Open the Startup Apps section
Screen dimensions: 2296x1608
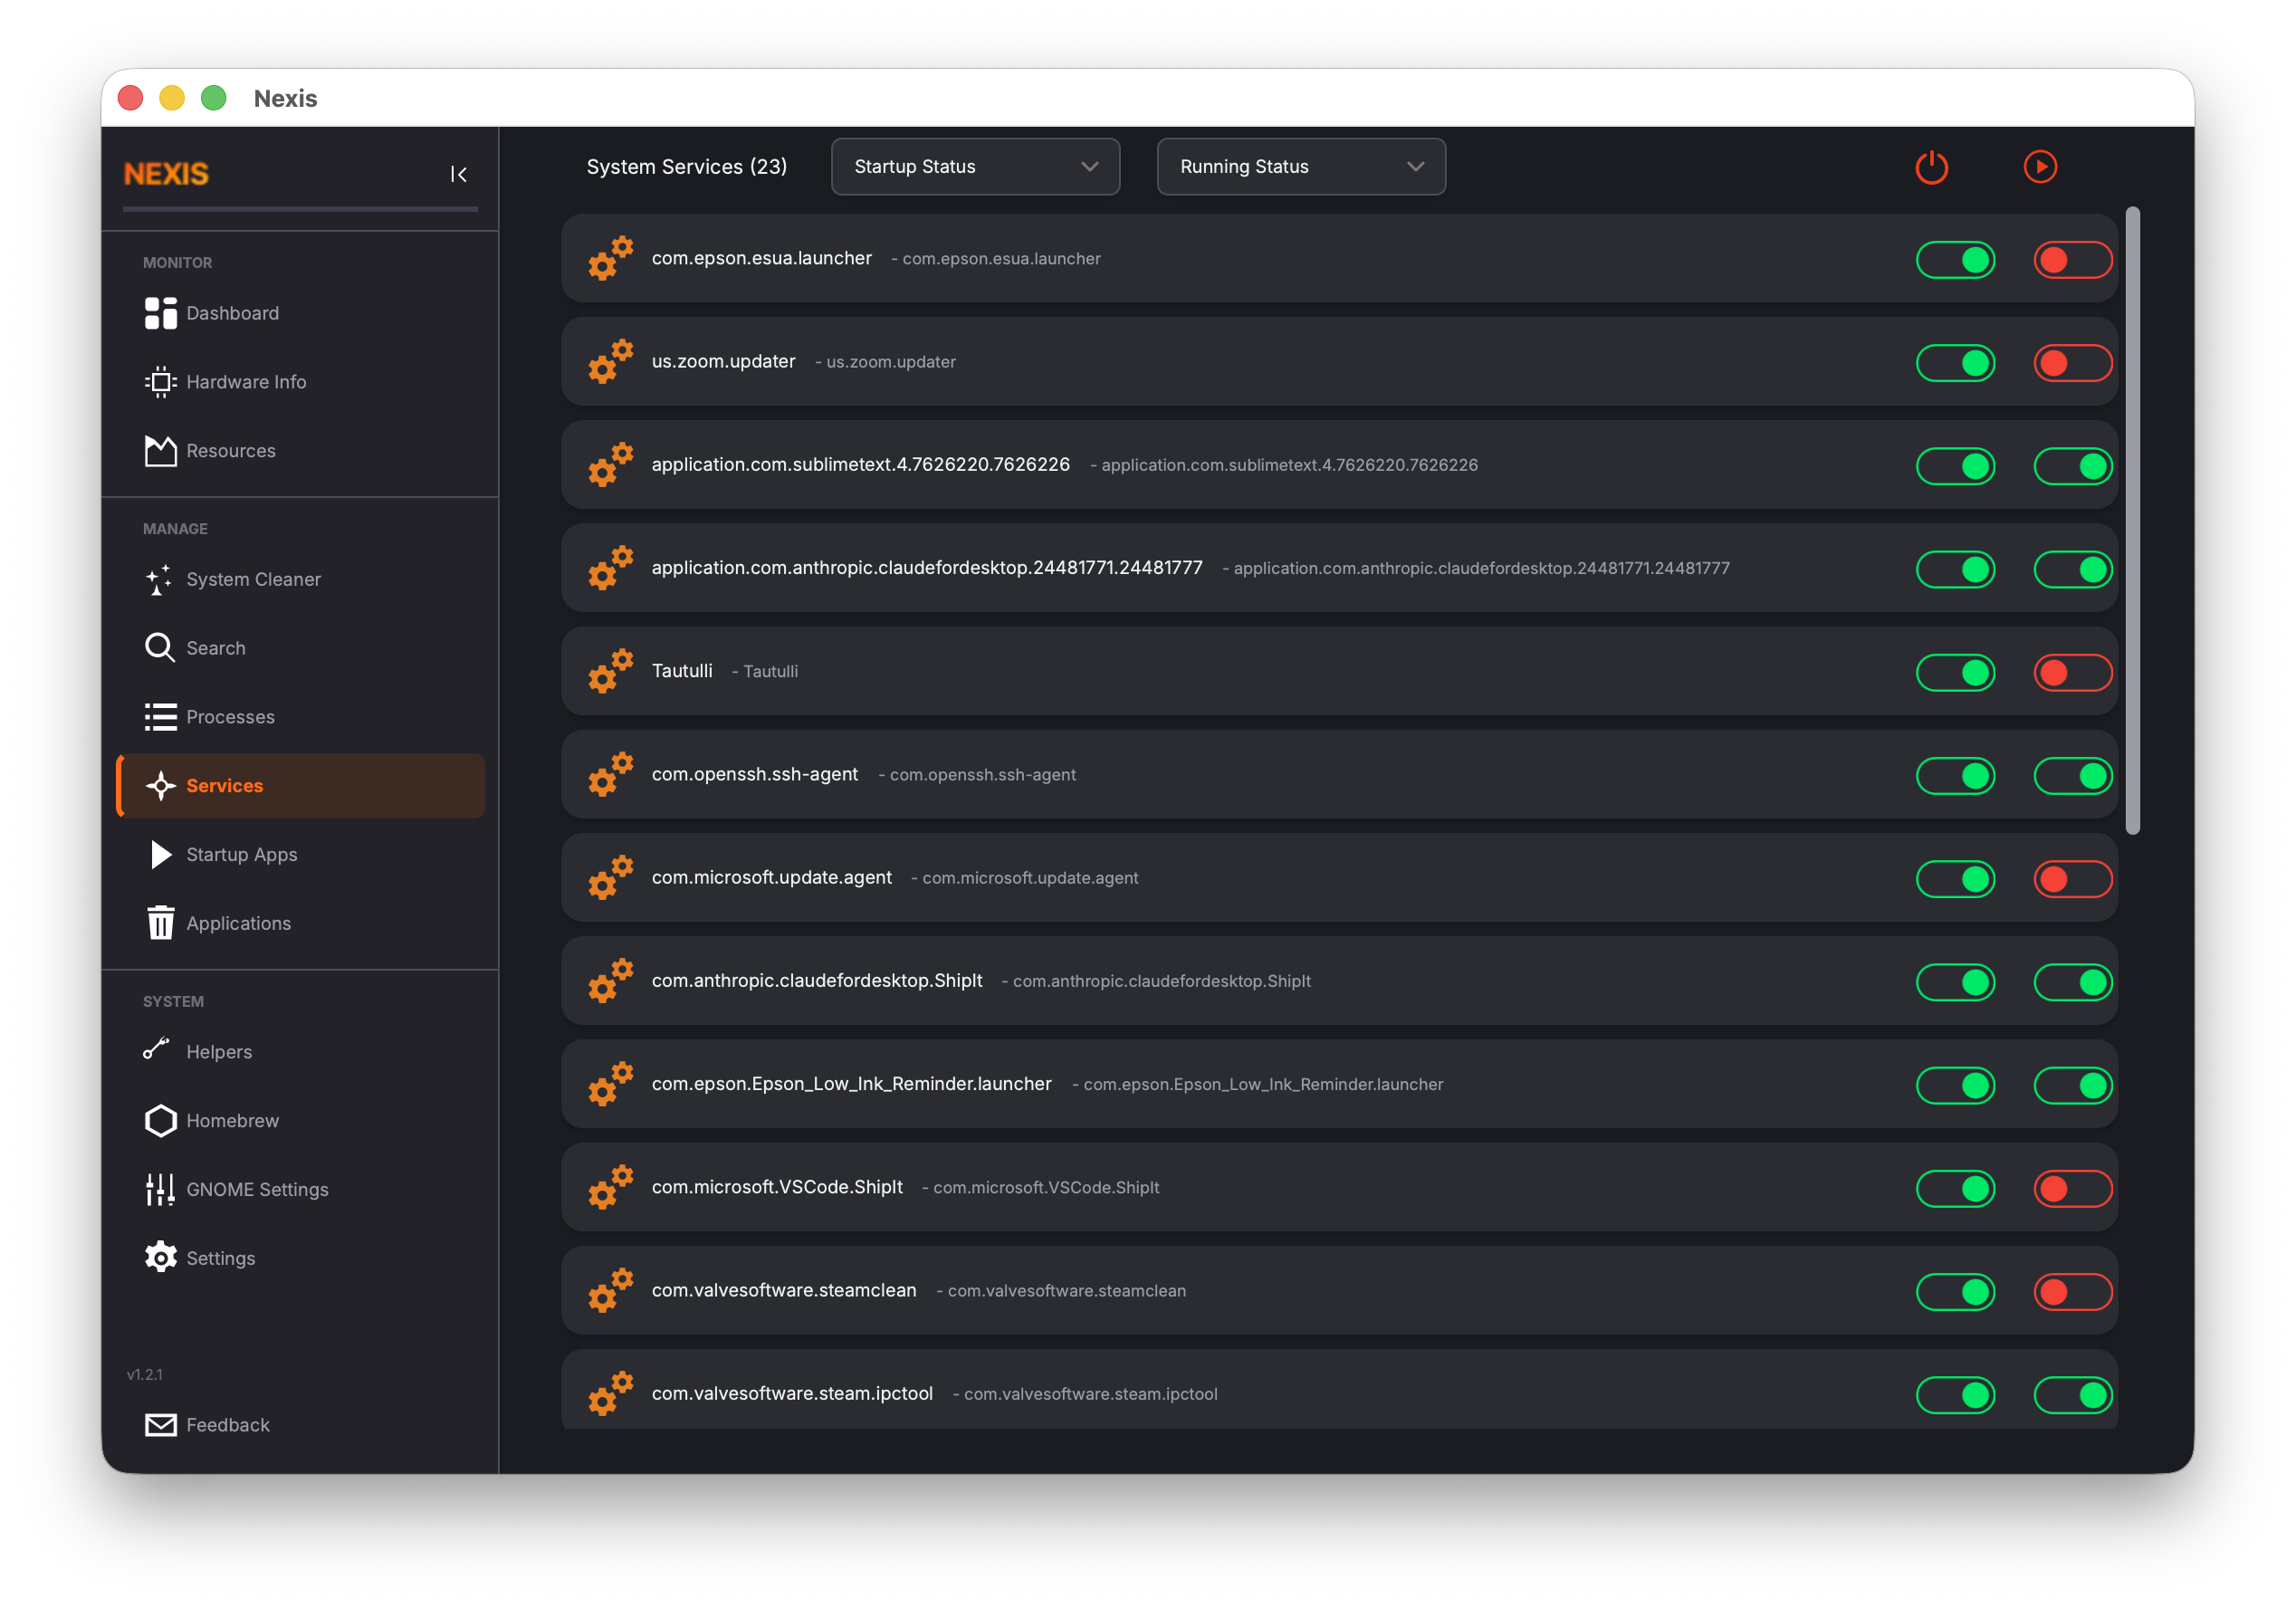(241, 854)
